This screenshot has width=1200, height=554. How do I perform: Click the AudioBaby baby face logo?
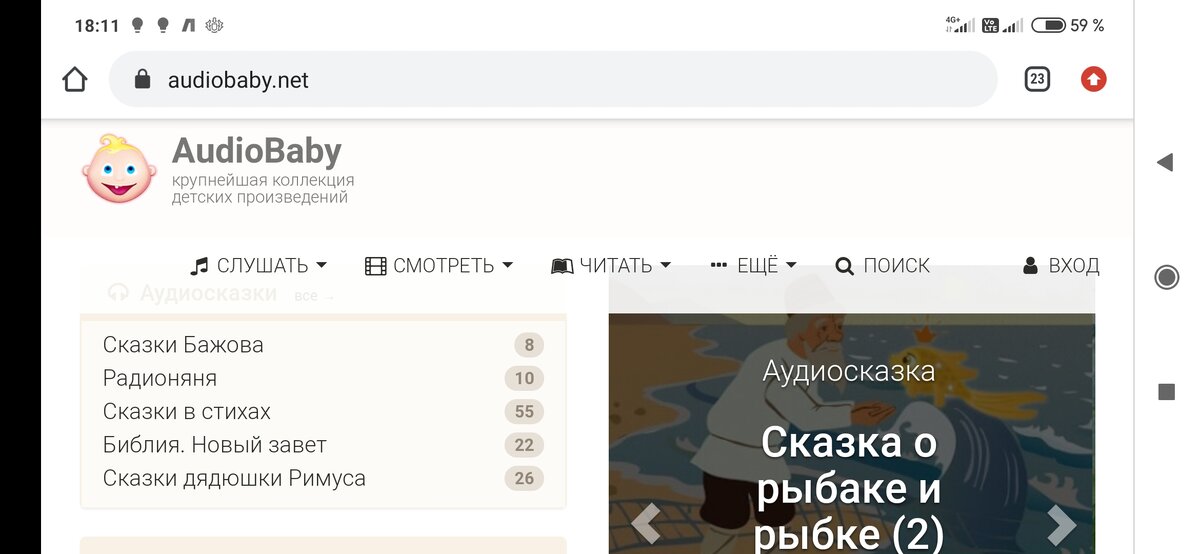pyautogui.click(x=119, y=168)
